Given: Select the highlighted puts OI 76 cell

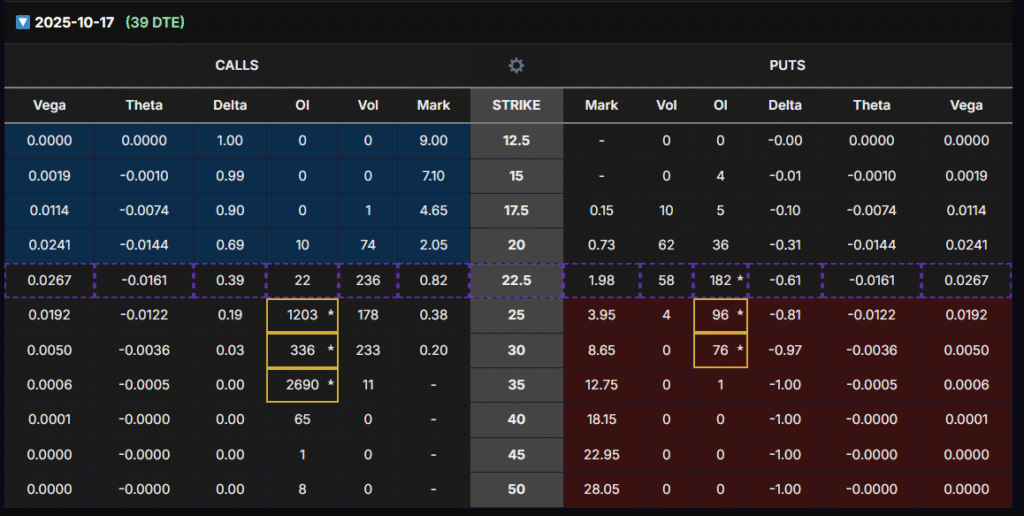Looking at the screenshot, I should pos(720,350).
